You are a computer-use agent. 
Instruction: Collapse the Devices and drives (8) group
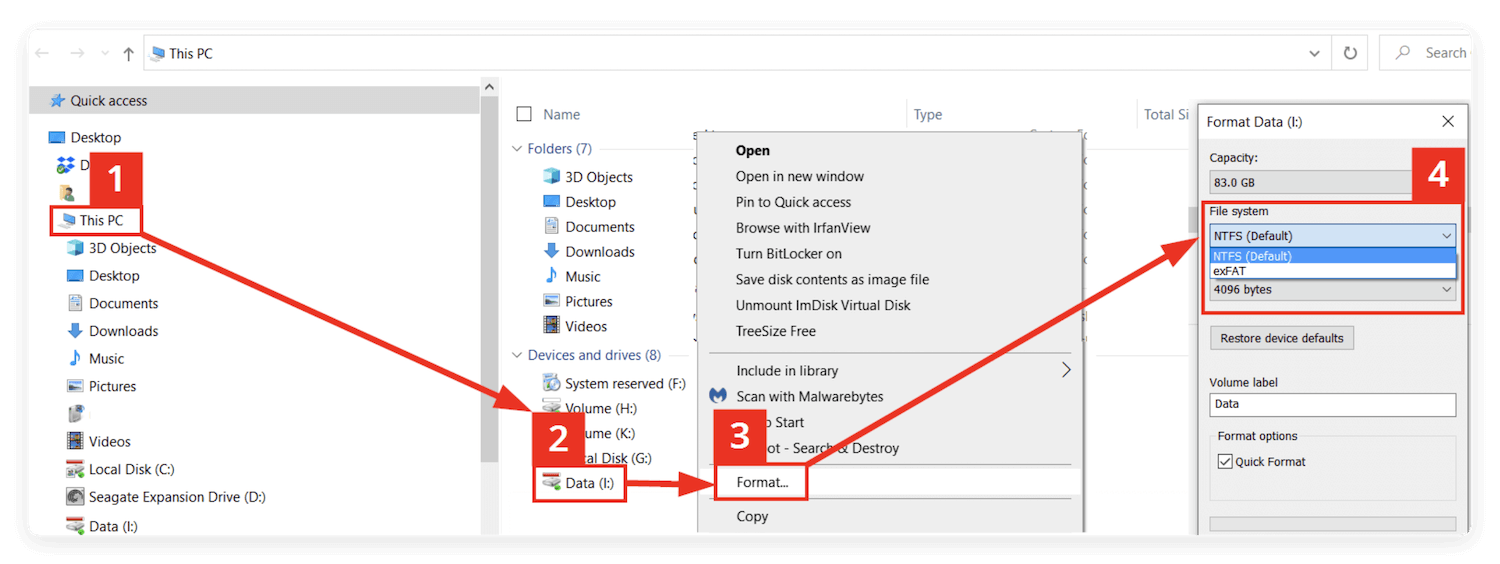517,355
